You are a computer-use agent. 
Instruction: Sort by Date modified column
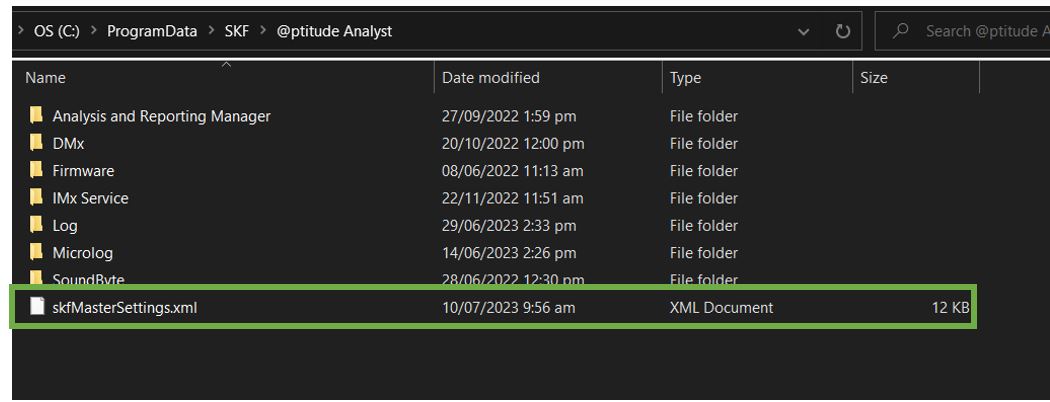(x=490, y=78)
